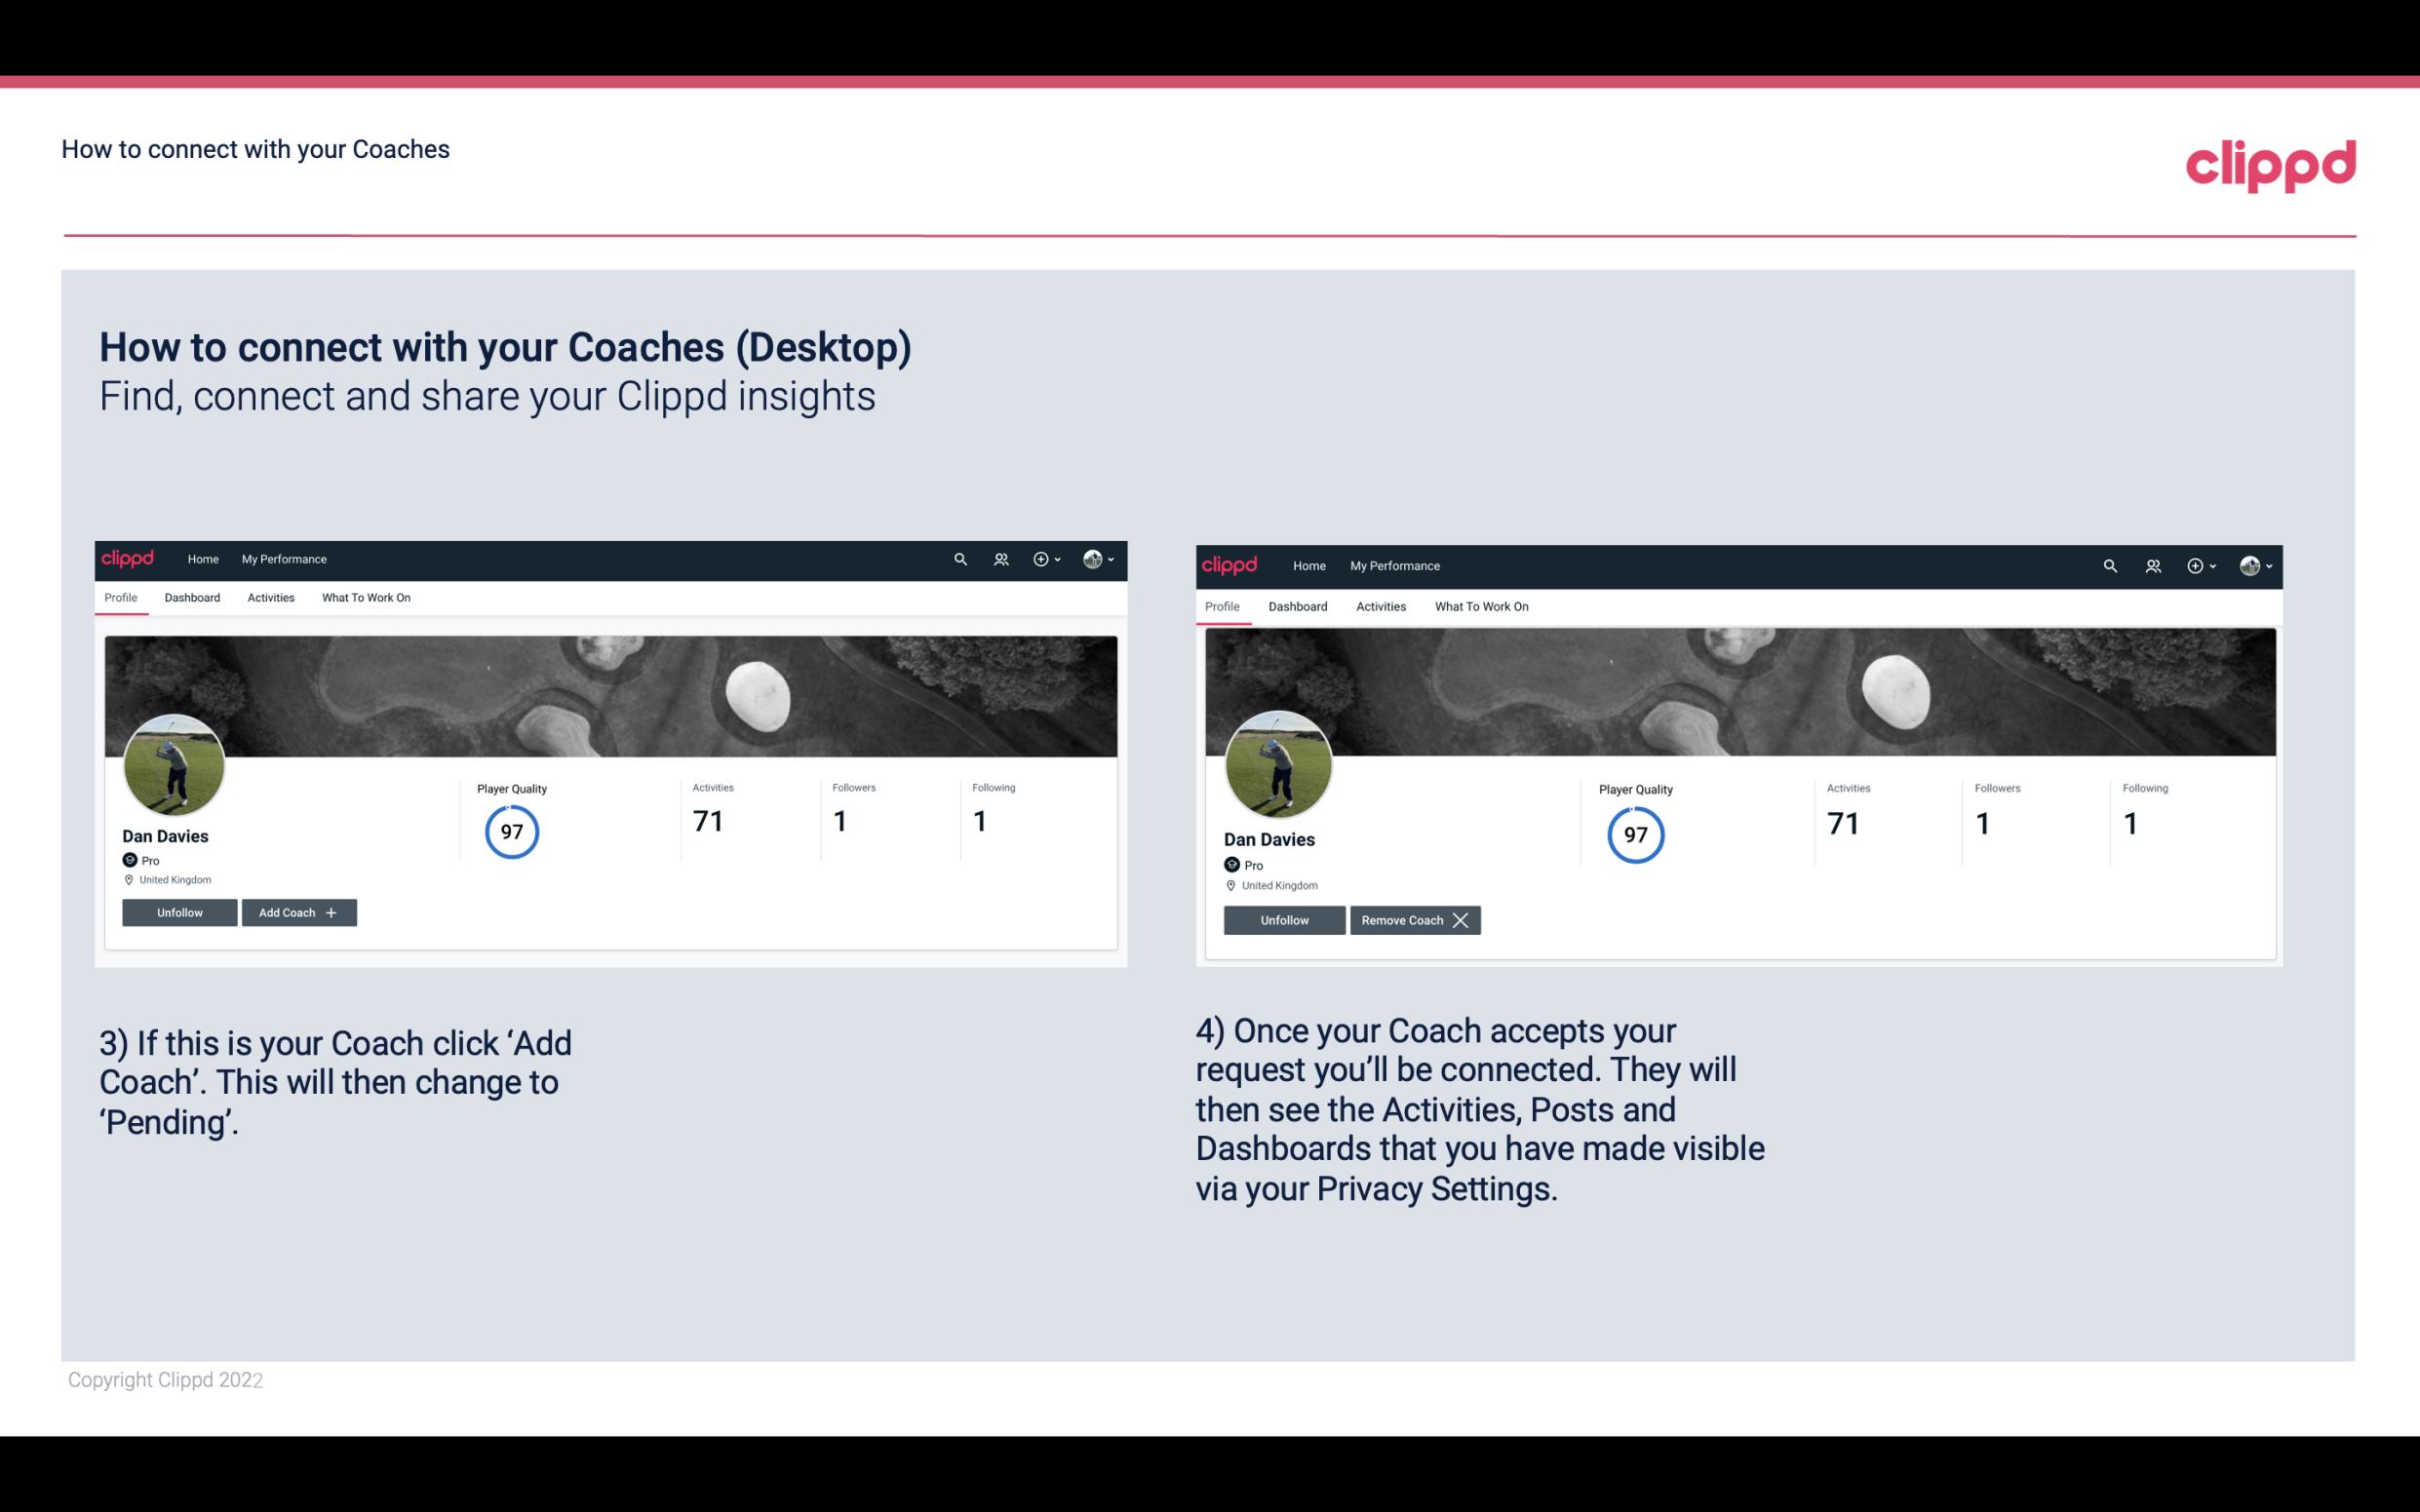Select the 'Dashboard' tab on left panel
Screen dimensions: 2420x1512
[x=190, y=598]
